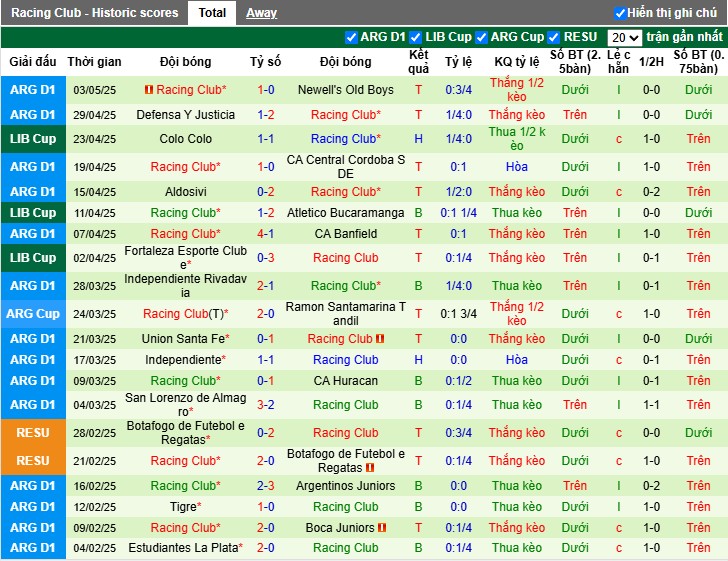Click the KQ tỷ lệ column header
This screenshot has height=561, width=728.
point(517,62)
